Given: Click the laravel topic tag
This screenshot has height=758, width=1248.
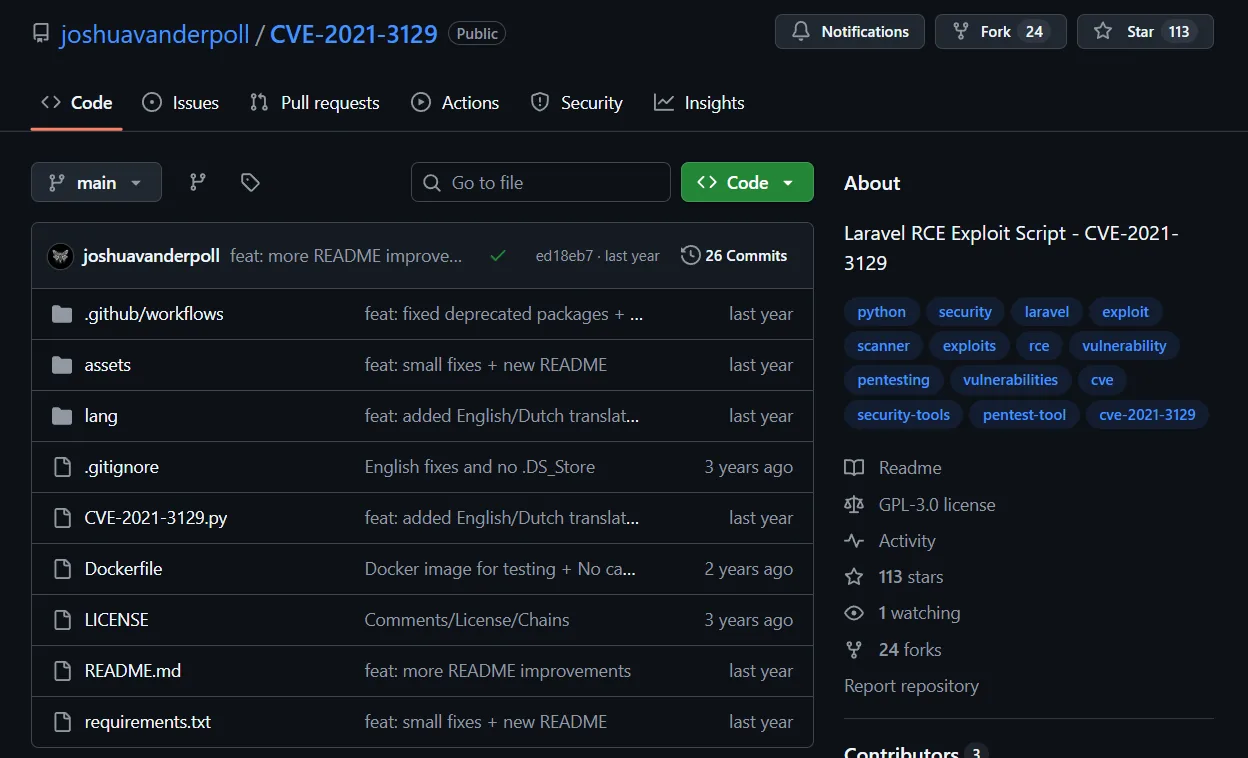Looking at the screenshot, I should tap(1047, 312).
